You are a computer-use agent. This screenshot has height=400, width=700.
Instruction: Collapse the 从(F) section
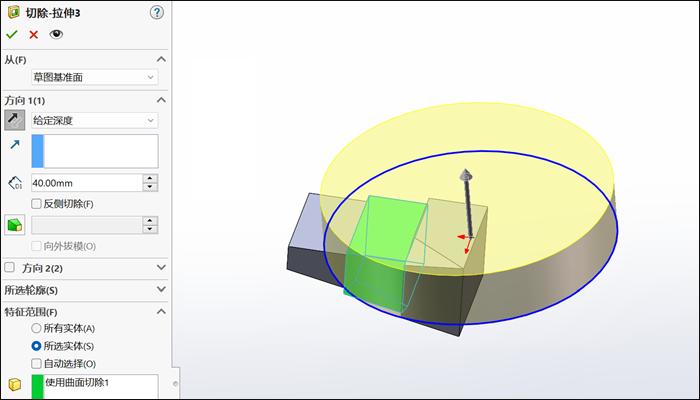click(x=161, y=59)
